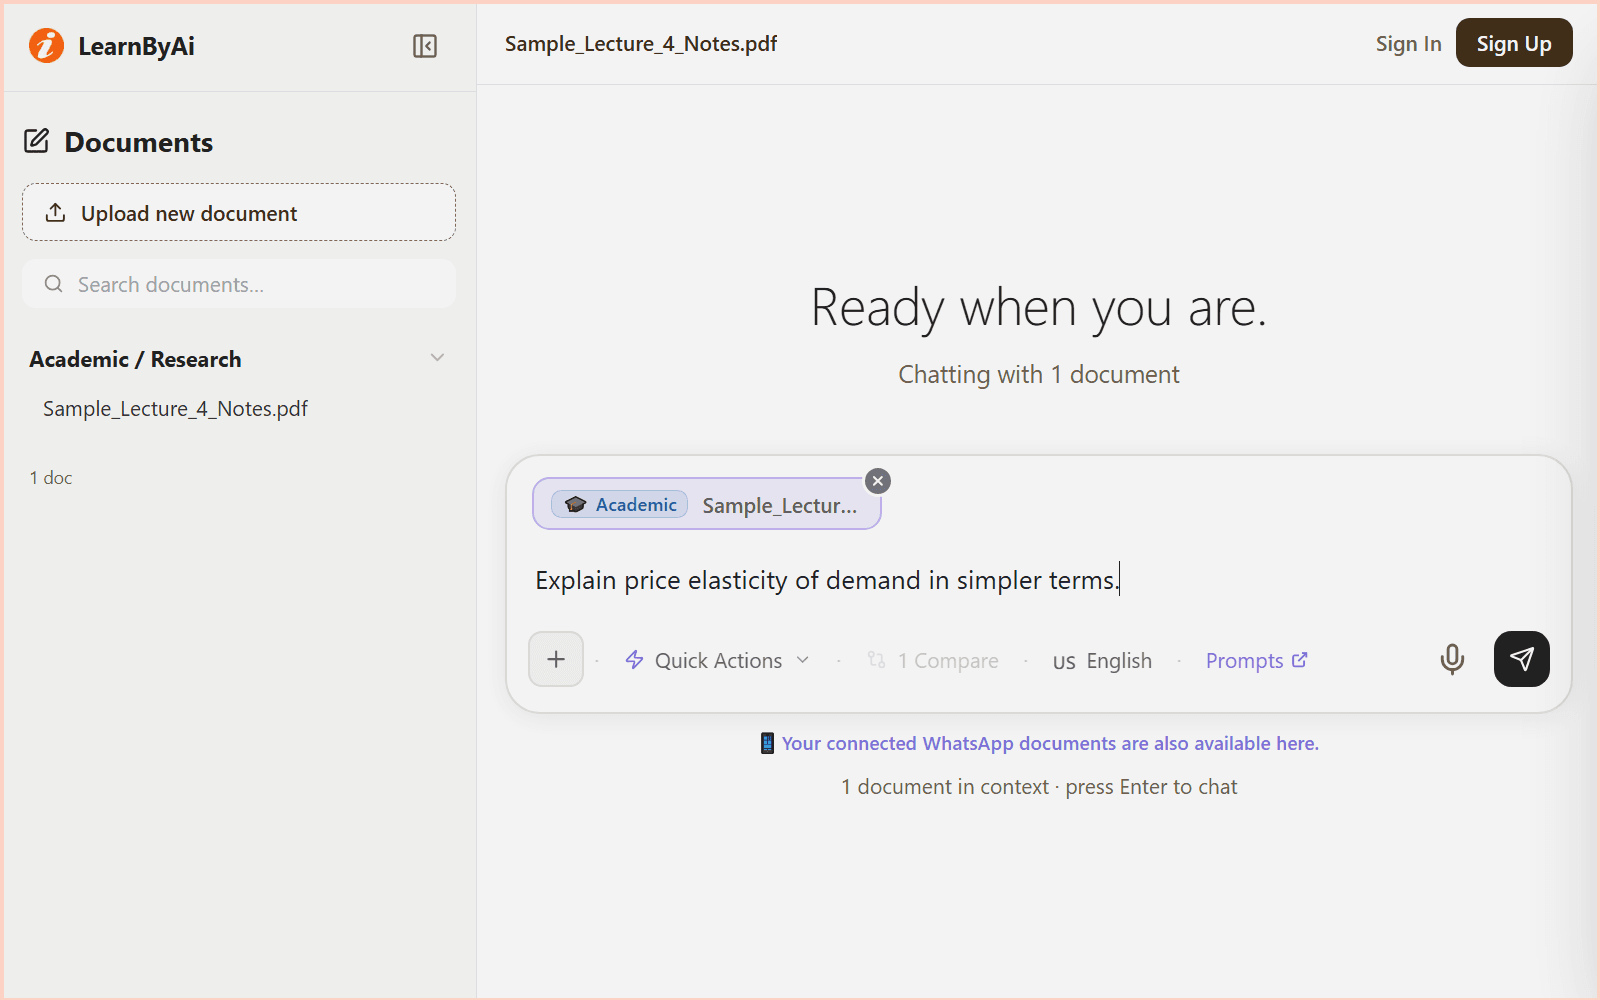Send the message with paper plane button

click(x=1522, y=659)
